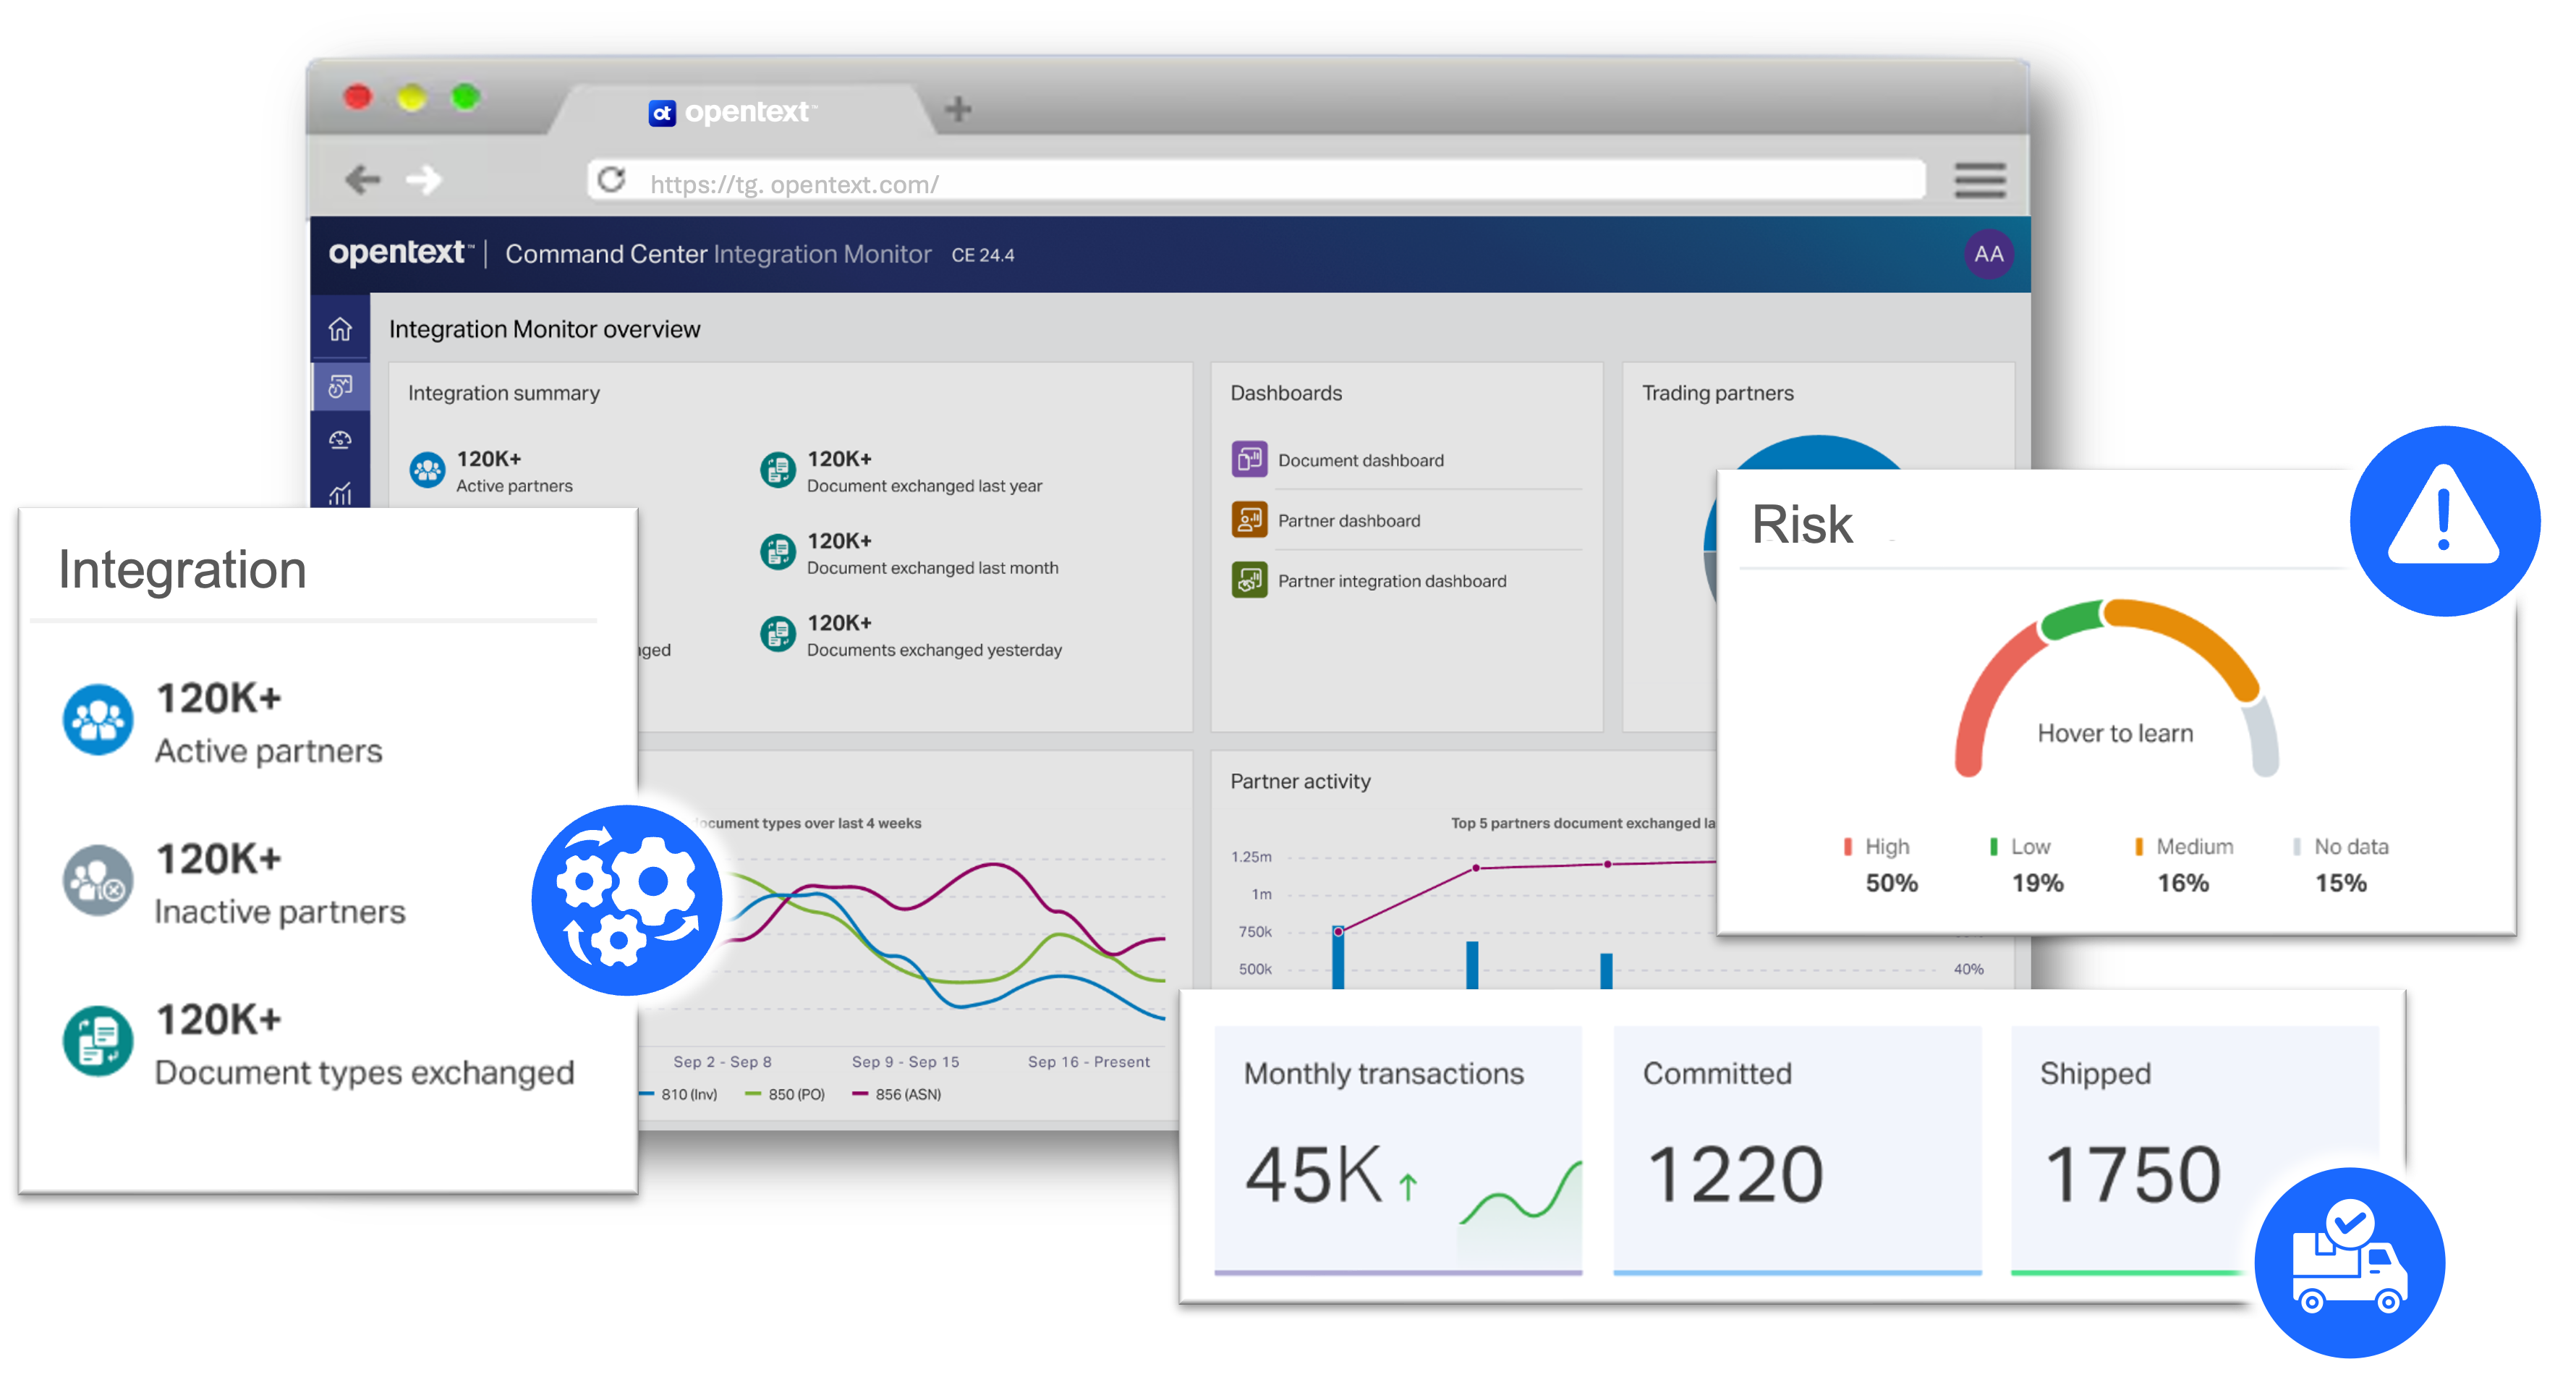Viewport: 2576px width, 1393px height.
Task: Open the AA user avatar menu
Action: click(1988, 254)
